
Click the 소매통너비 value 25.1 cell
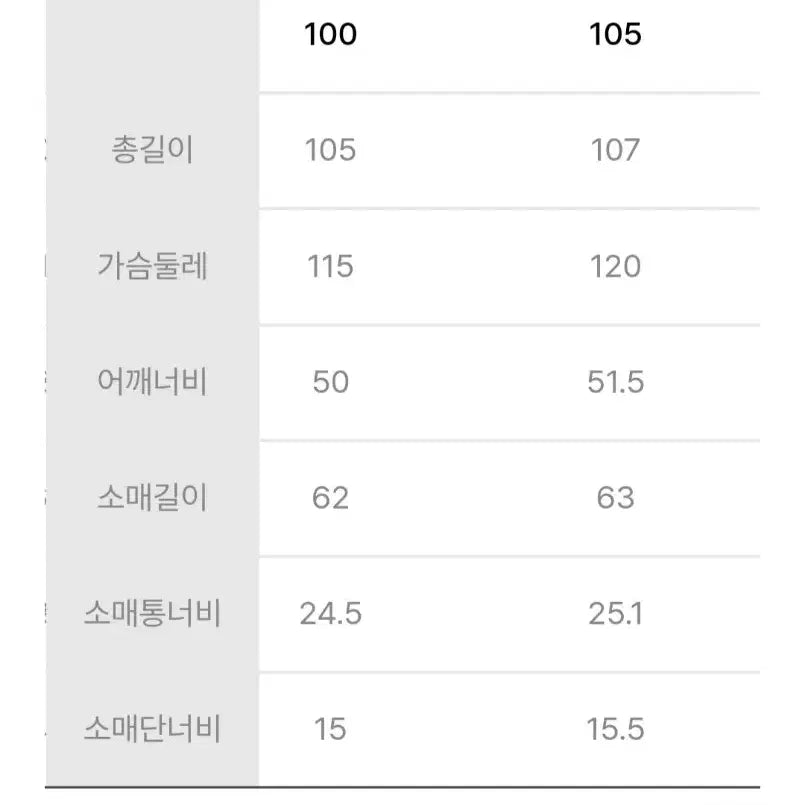coord(615,613)
